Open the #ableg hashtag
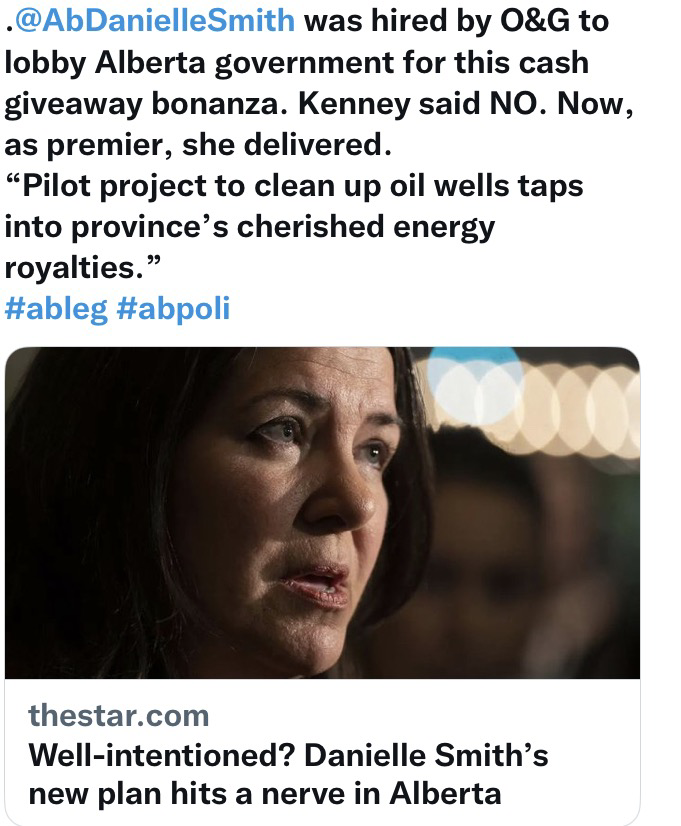The width and height of the screenshot is (681, 826). coord(55,309)
